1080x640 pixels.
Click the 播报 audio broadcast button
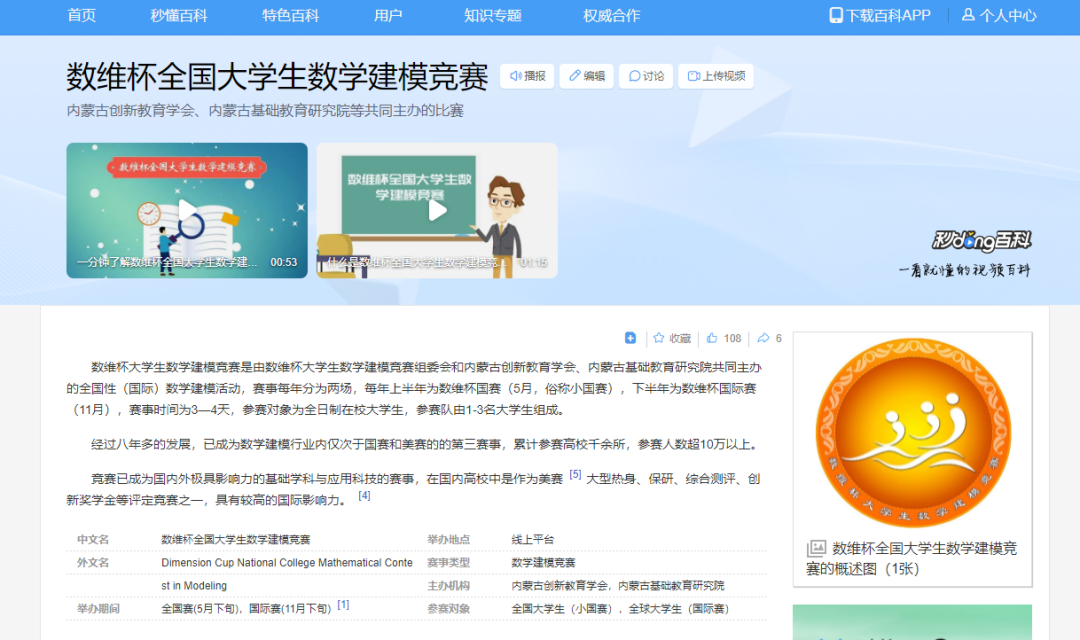[528, 76]
